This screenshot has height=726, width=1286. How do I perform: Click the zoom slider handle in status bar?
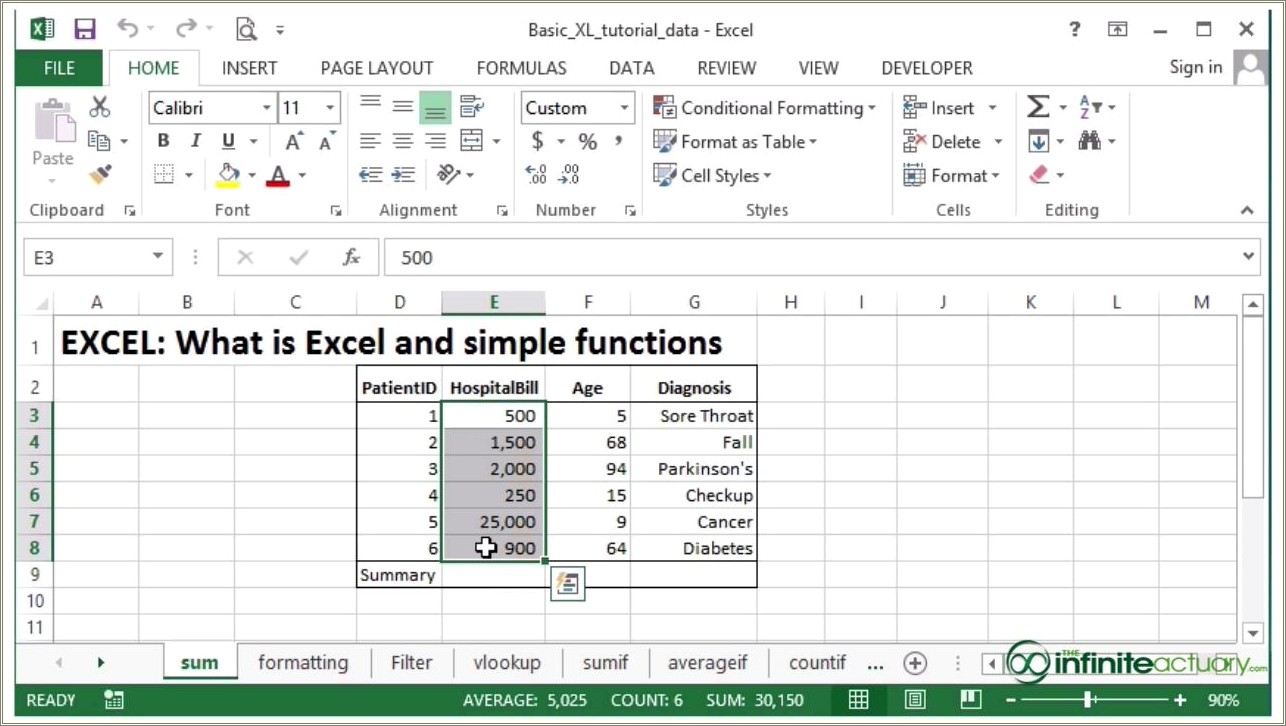click(1089, 700)
